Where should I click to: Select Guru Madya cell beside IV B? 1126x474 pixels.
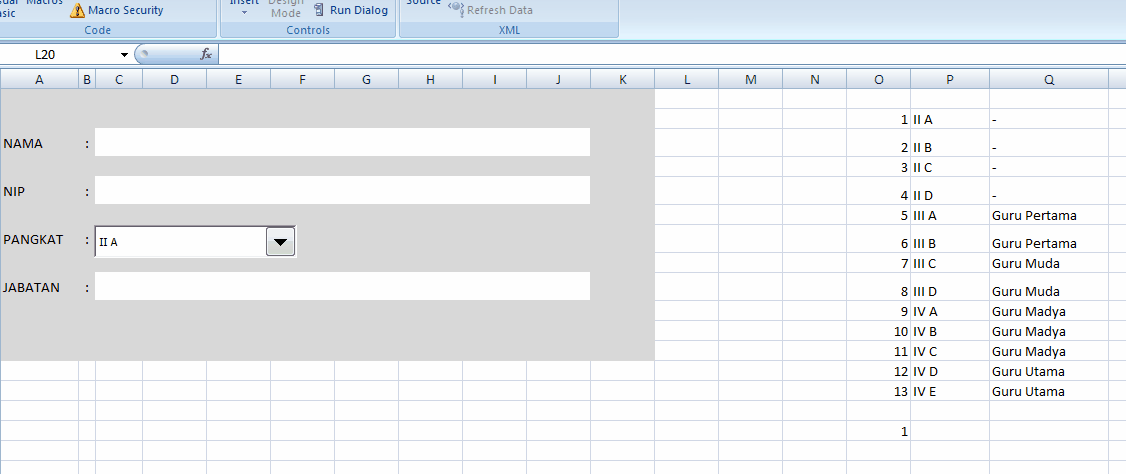pyautogui.click(x=1050, y=331)
